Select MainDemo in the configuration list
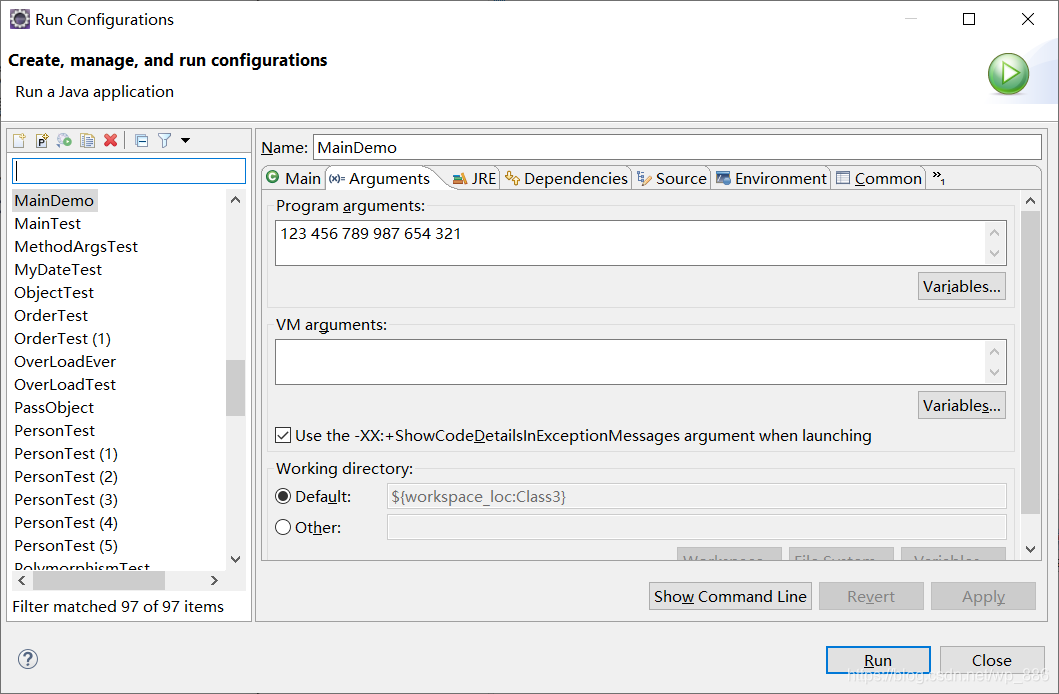Viewport: 1059px width, 694px height. coord(54,201)
